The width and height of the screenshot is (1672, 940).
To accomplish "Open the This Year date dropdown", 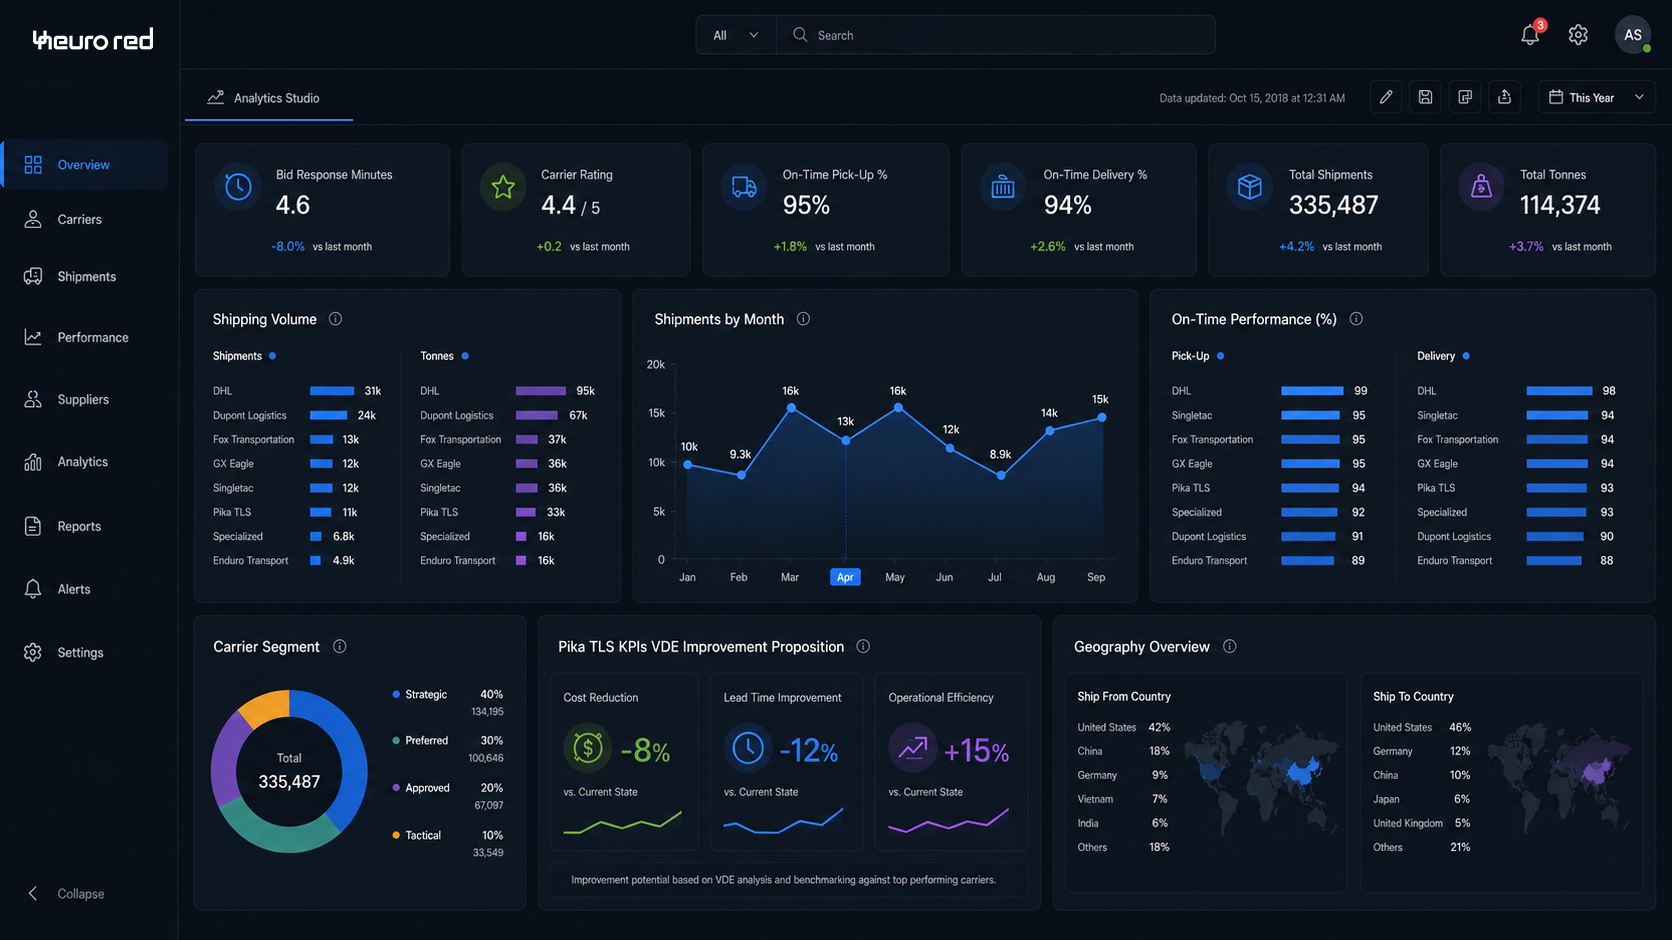I will pos(1597,97).
